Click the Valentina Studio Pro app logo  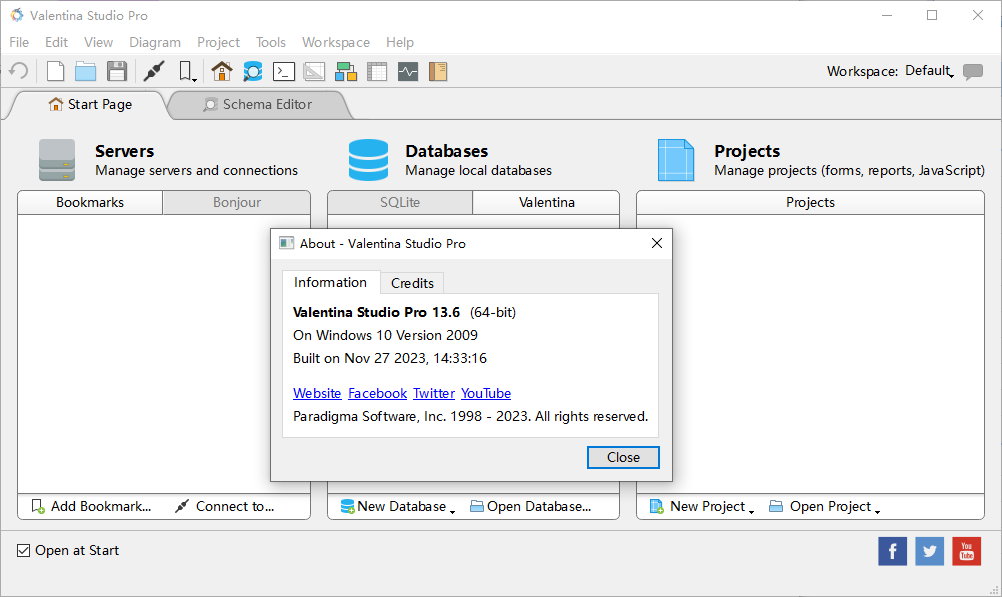17,15
